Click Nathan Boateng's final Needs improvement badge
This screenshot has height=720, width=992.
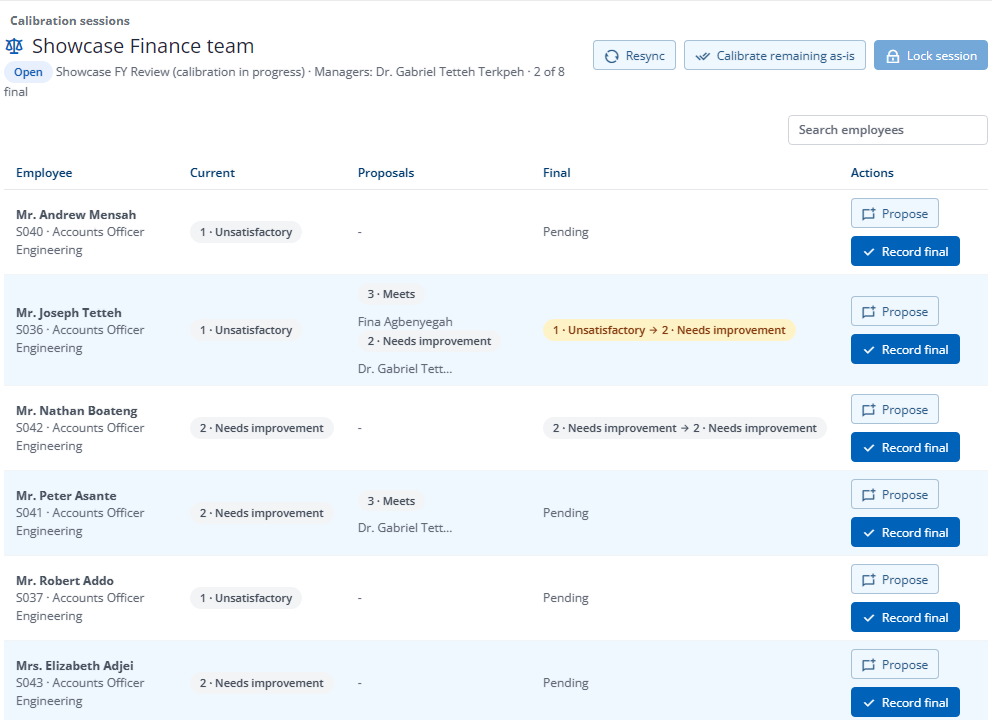[685, 428]
